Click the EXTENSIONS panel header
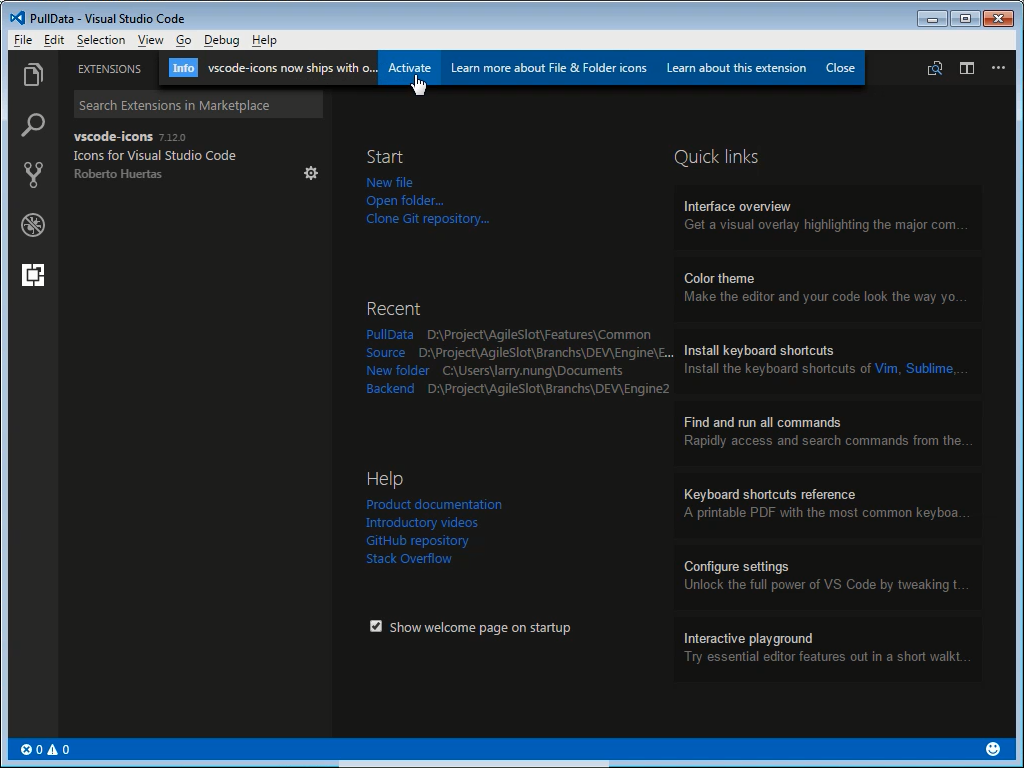 109,69
